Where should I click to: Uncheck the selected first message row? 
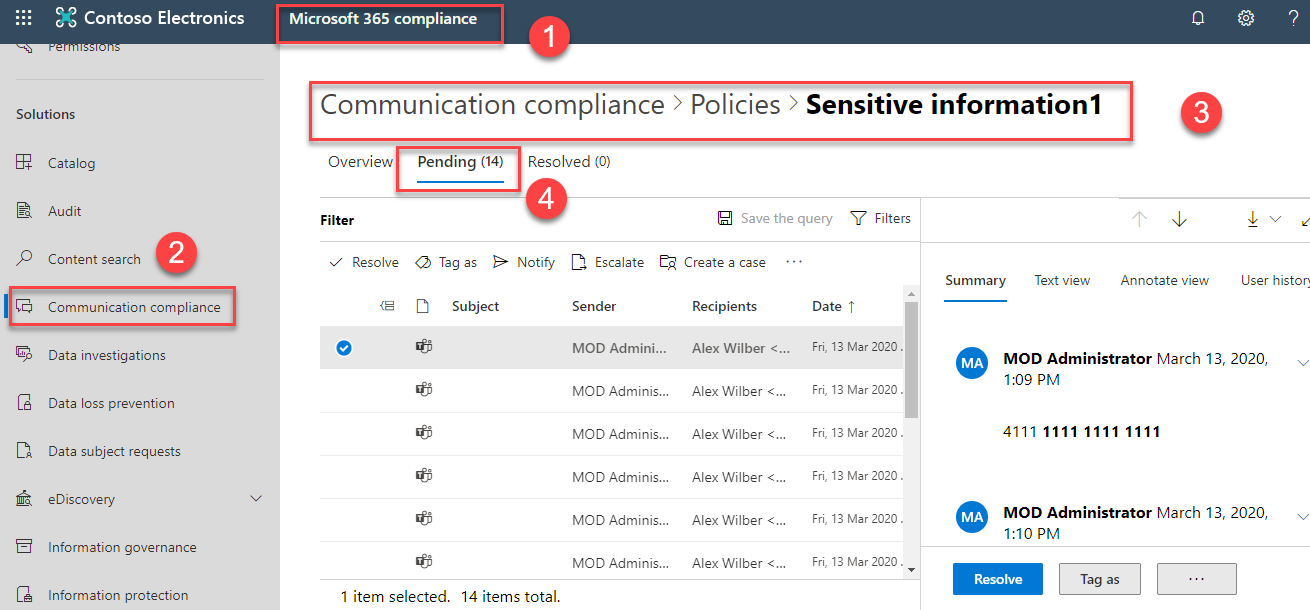[344, 348]
